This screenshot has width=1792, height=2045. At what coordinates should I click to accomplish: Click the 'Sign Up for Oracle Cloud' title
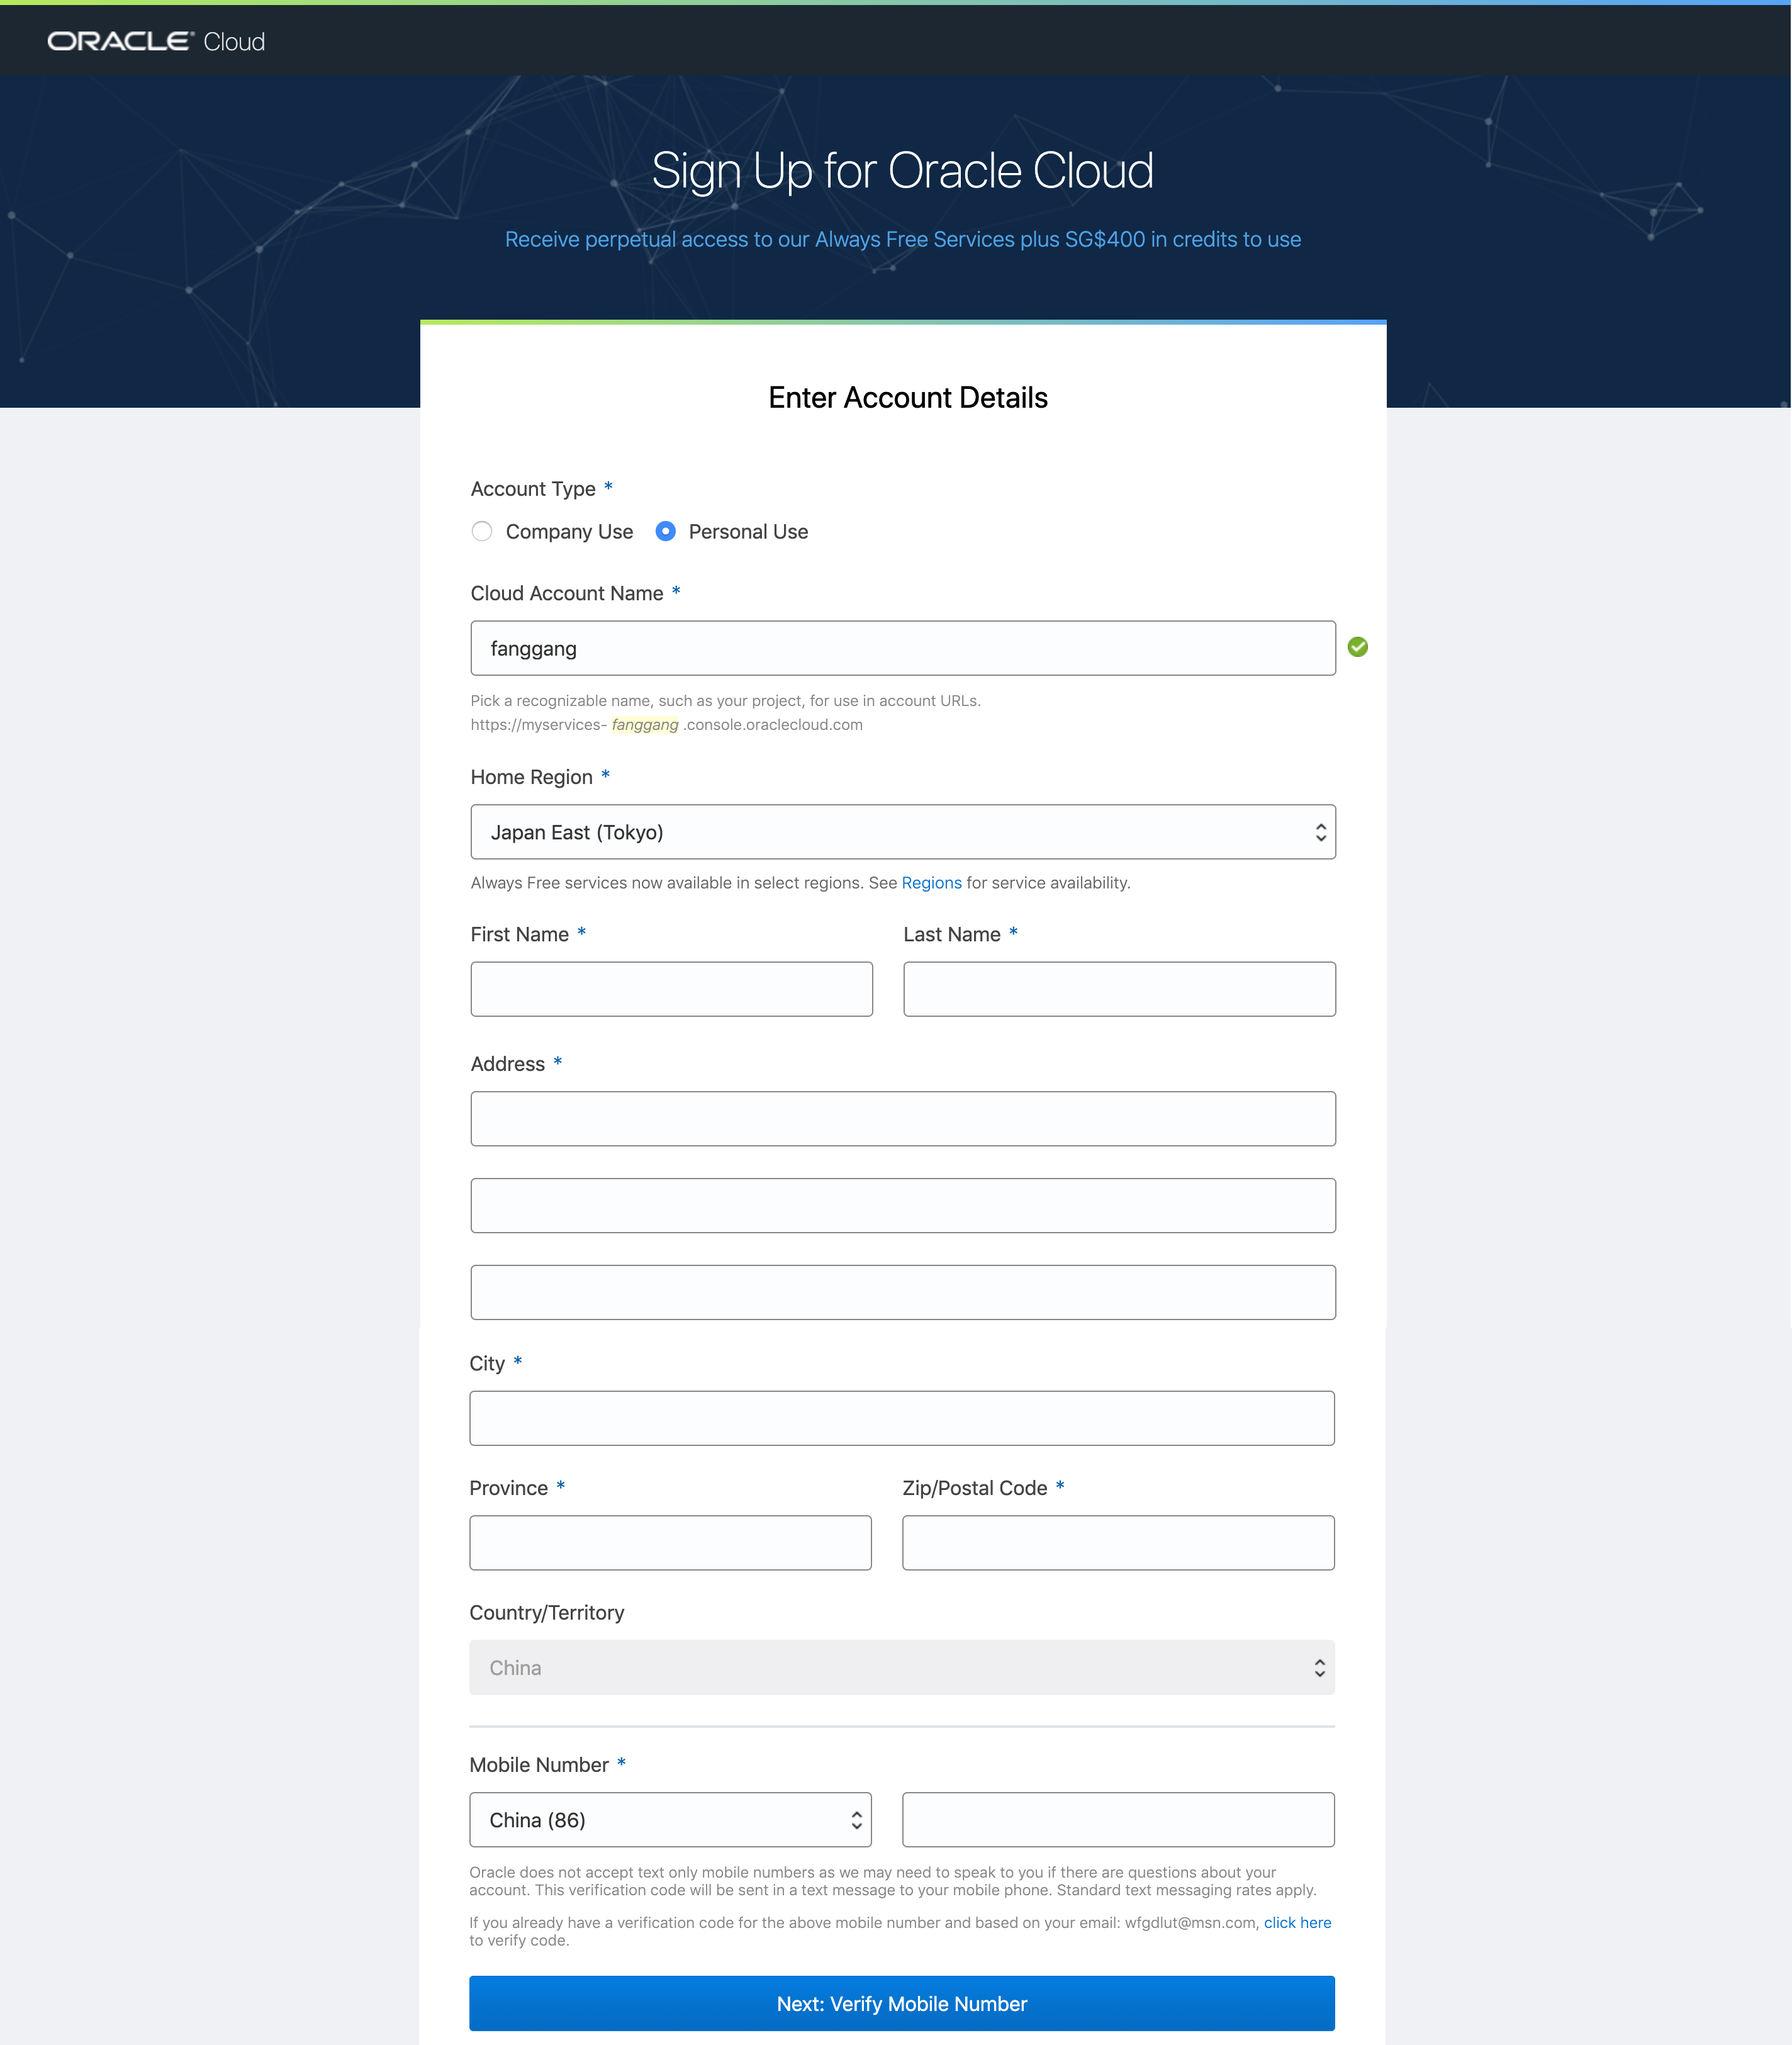click(x=903, y=171)
